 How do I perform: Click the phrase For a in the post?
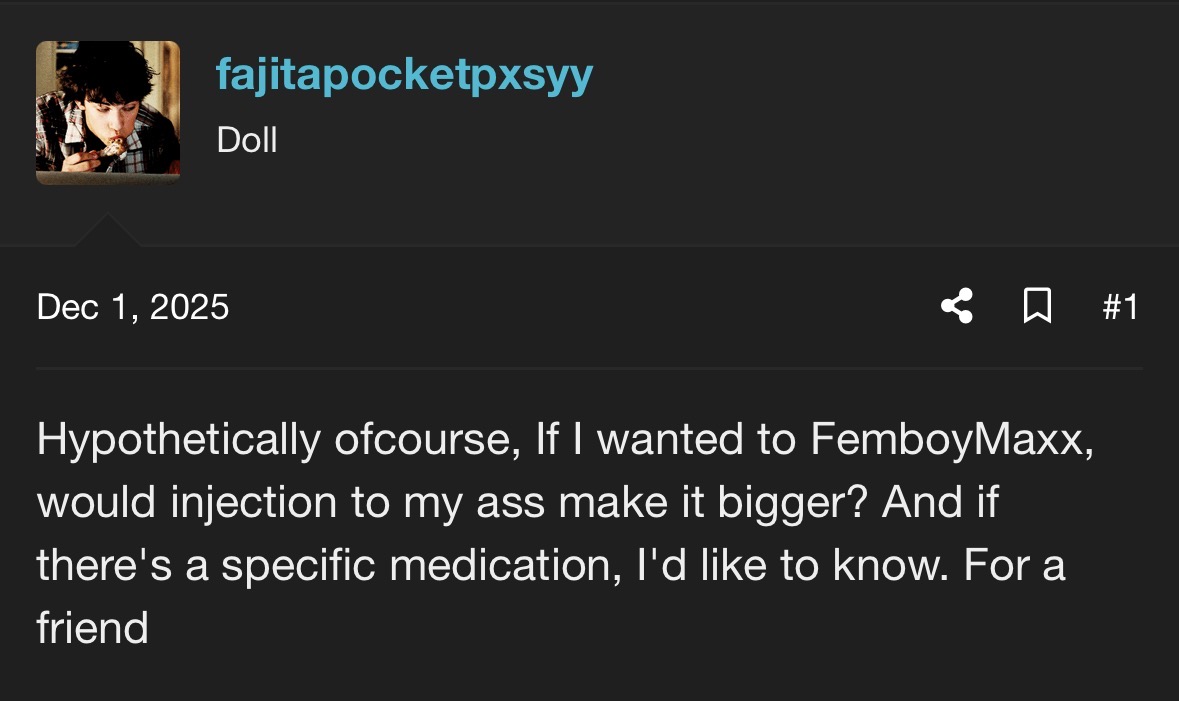coord(1014,565)
